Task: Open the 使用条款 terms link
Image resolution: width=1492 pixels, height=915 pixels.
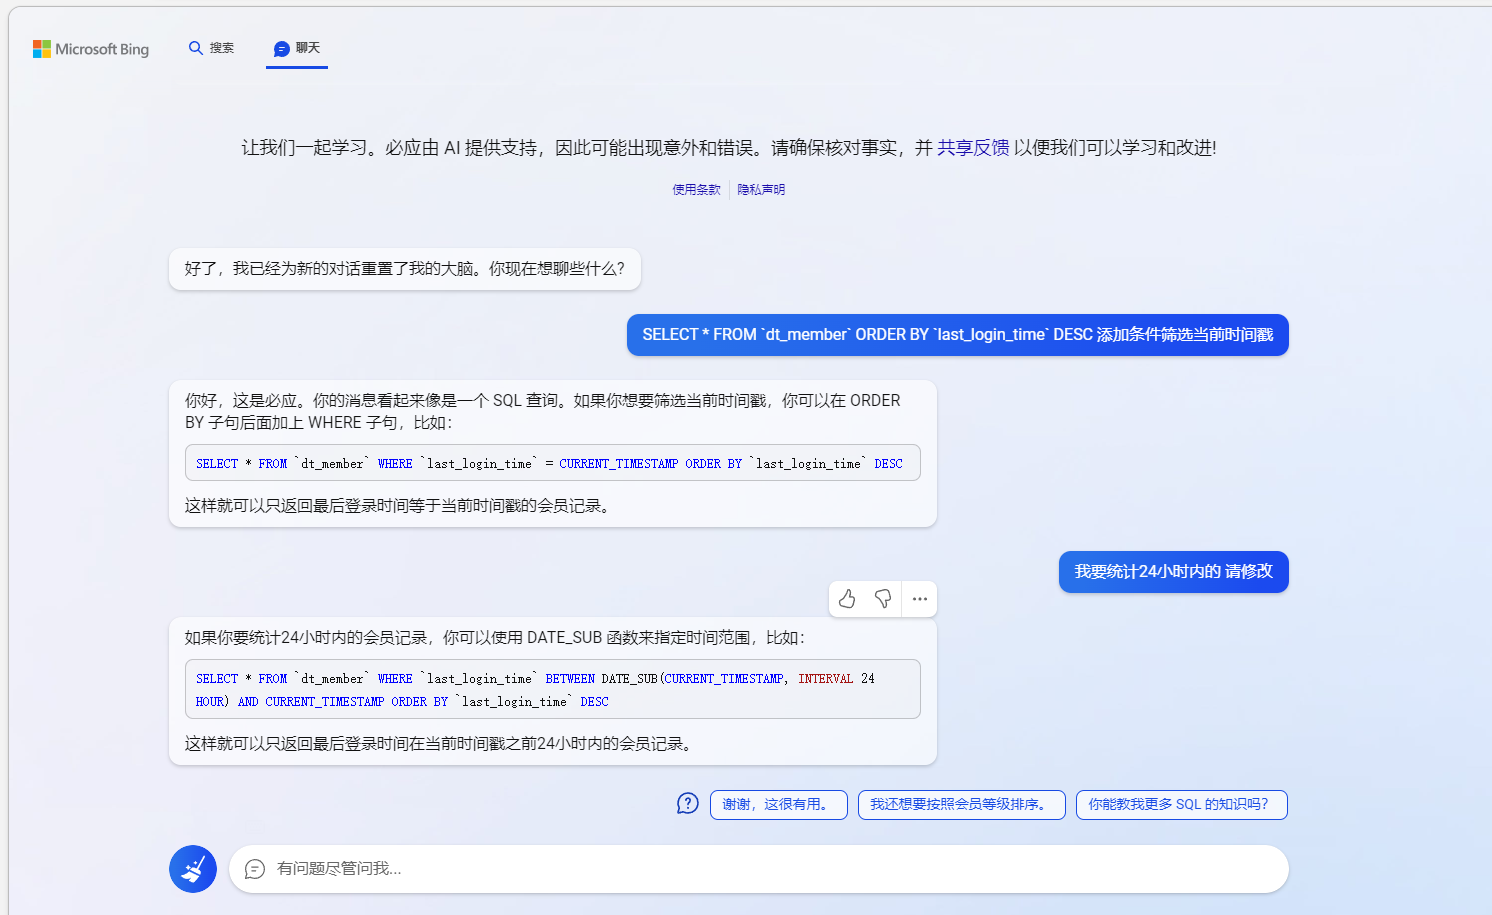Action: pyautogui.click(x=696, y=190)
